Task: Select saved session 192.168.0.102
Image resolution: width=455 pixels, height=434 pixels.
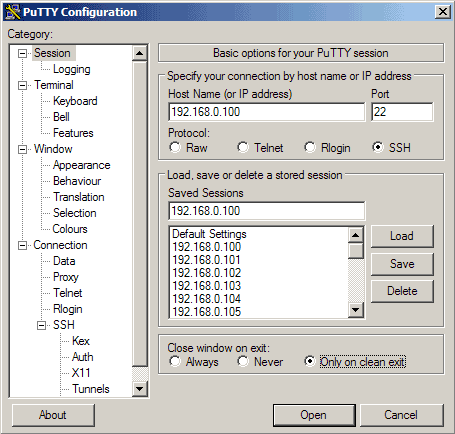Action: tap(259, 273)
